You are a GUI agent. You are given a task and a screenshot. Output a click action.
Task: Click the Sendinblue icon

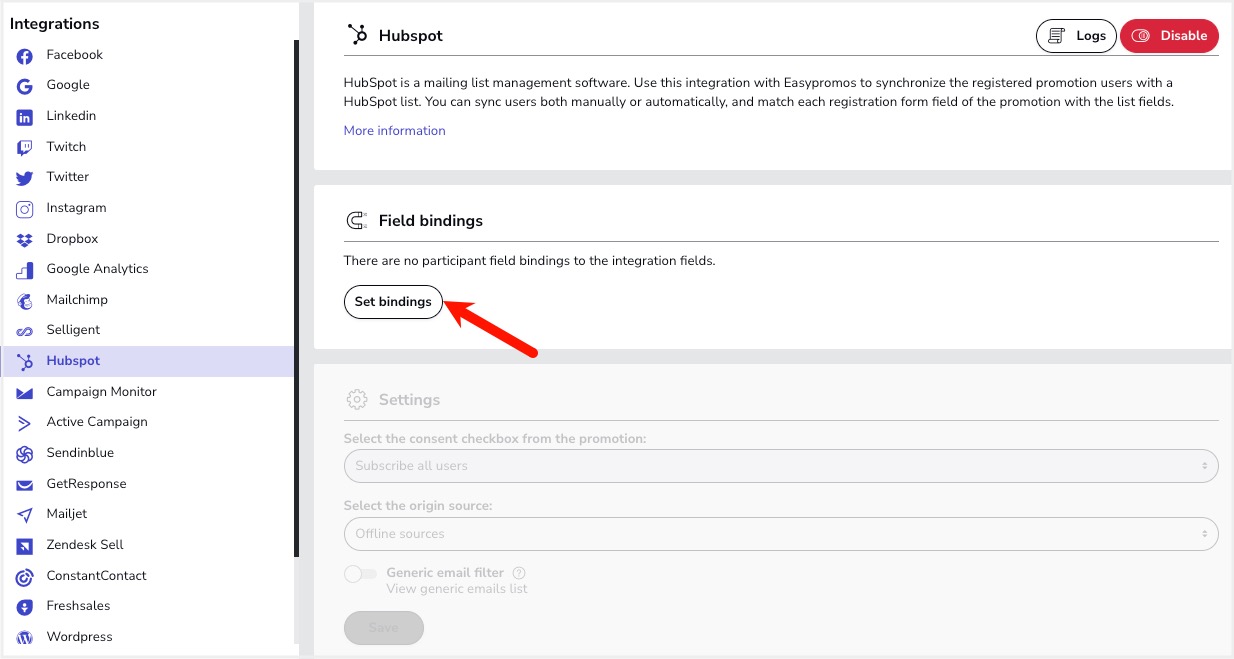pyautogui.click(x=25, y=454)
